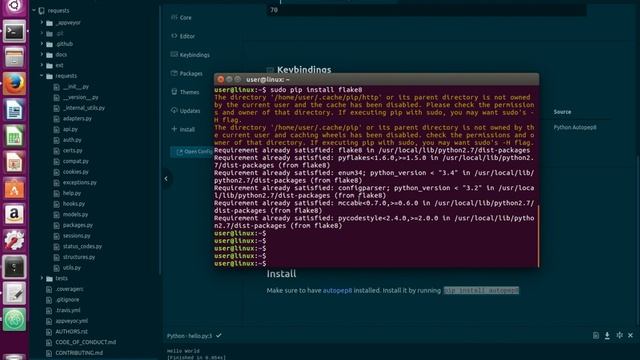
Task: Open the Files manager in the dock
Action: pyautogui.click(x=14, y=58)
